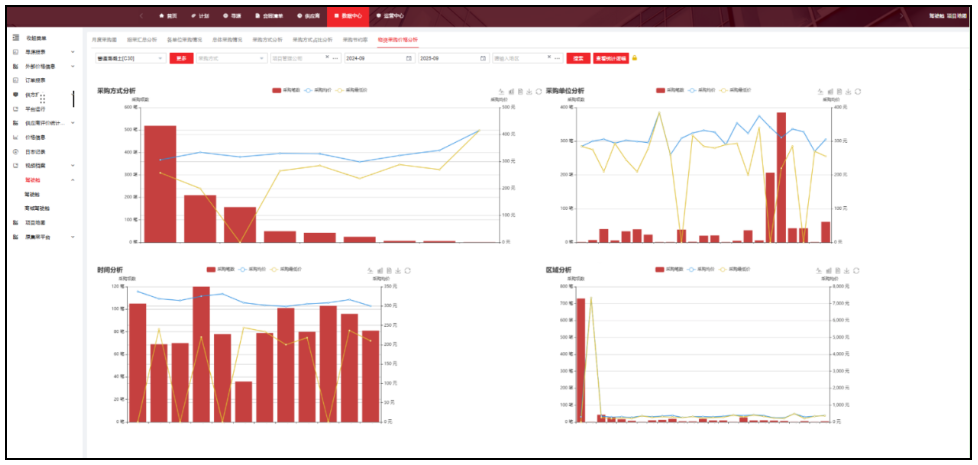Download 采购方式分析 chart as image
This screenshot has height=465, width=978.
530,92
